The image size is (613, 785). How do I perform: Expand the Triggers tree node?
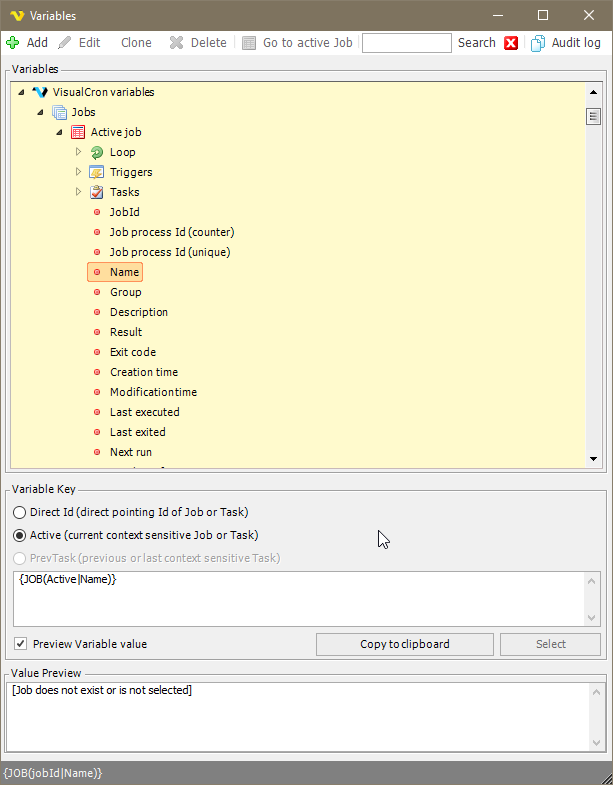pos(79,172)
